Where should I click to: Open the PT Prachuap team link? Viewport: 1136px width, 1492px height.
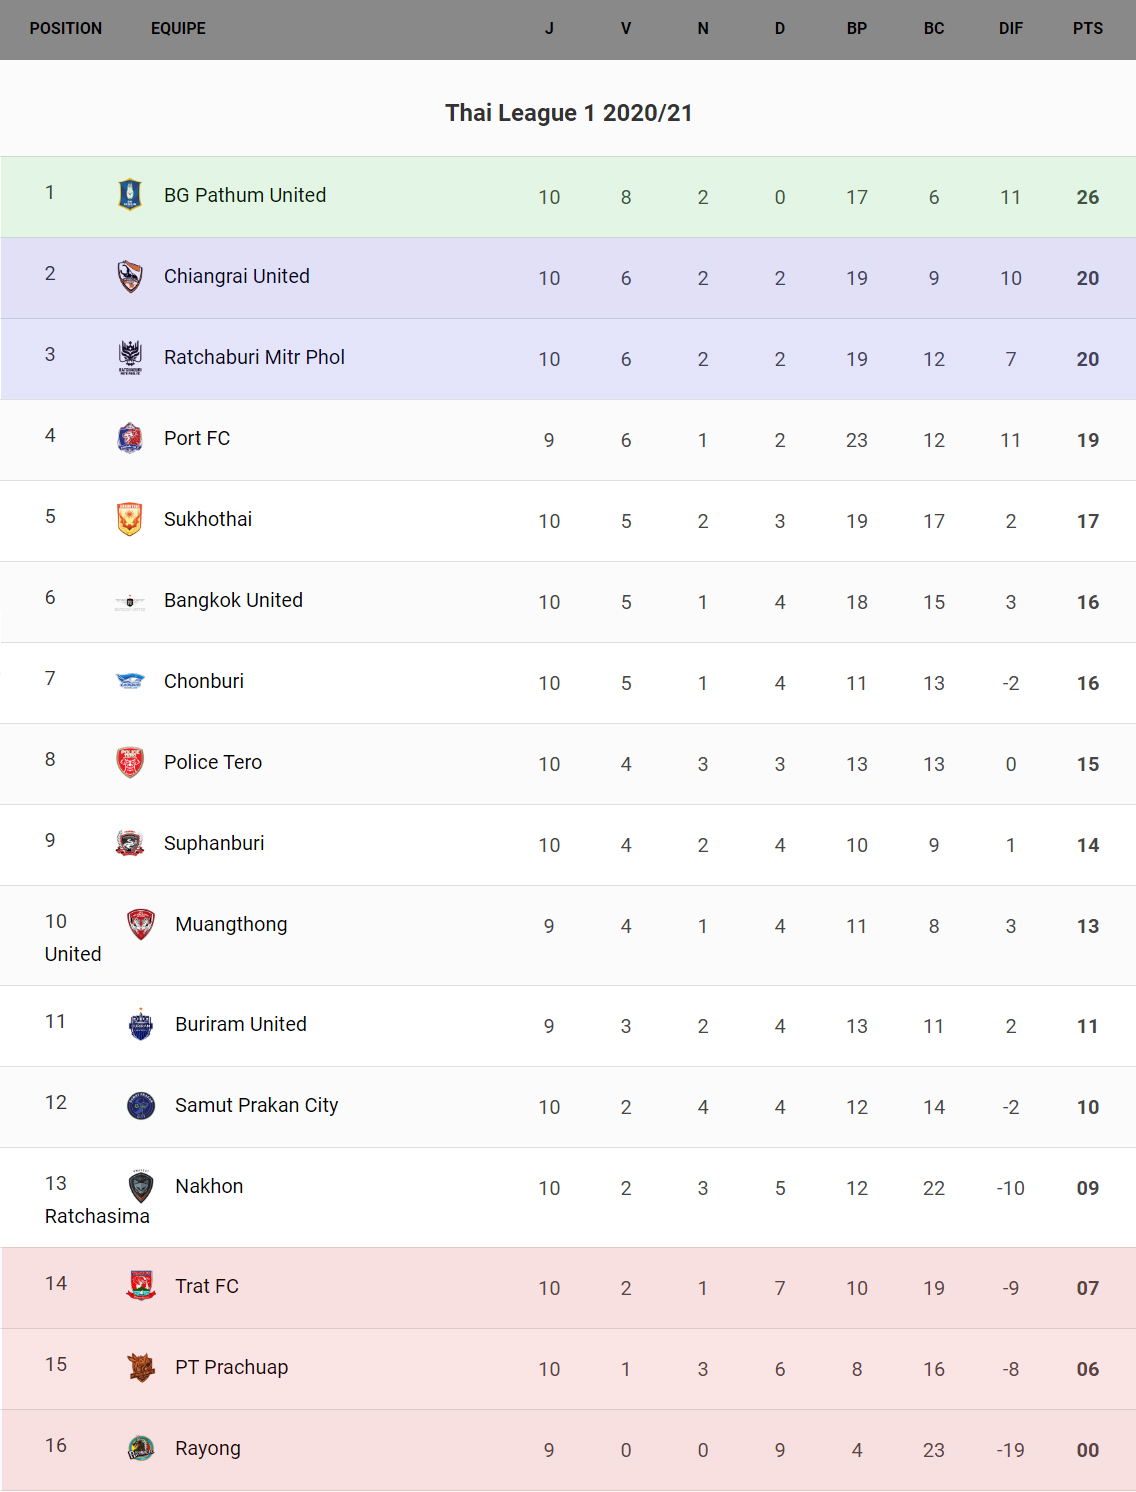click(x=231, y=1367)
